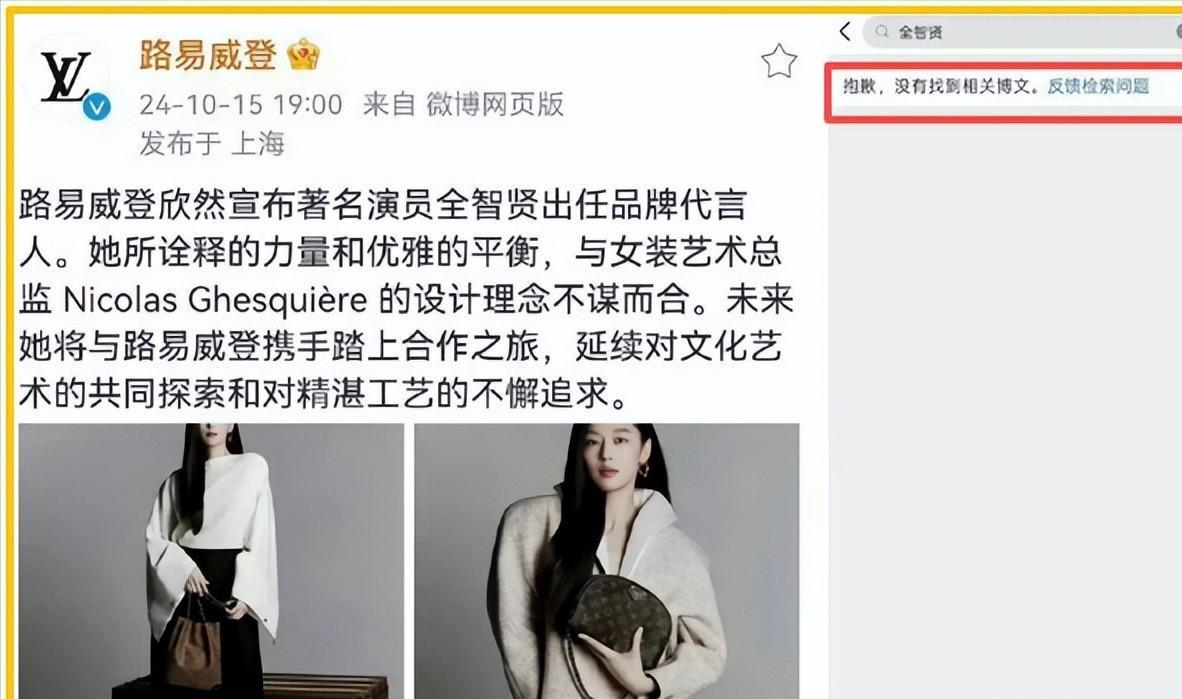Click the gold crown membership icon
The width and height of the screenshot is (1182, 699).
pos(303,54)
